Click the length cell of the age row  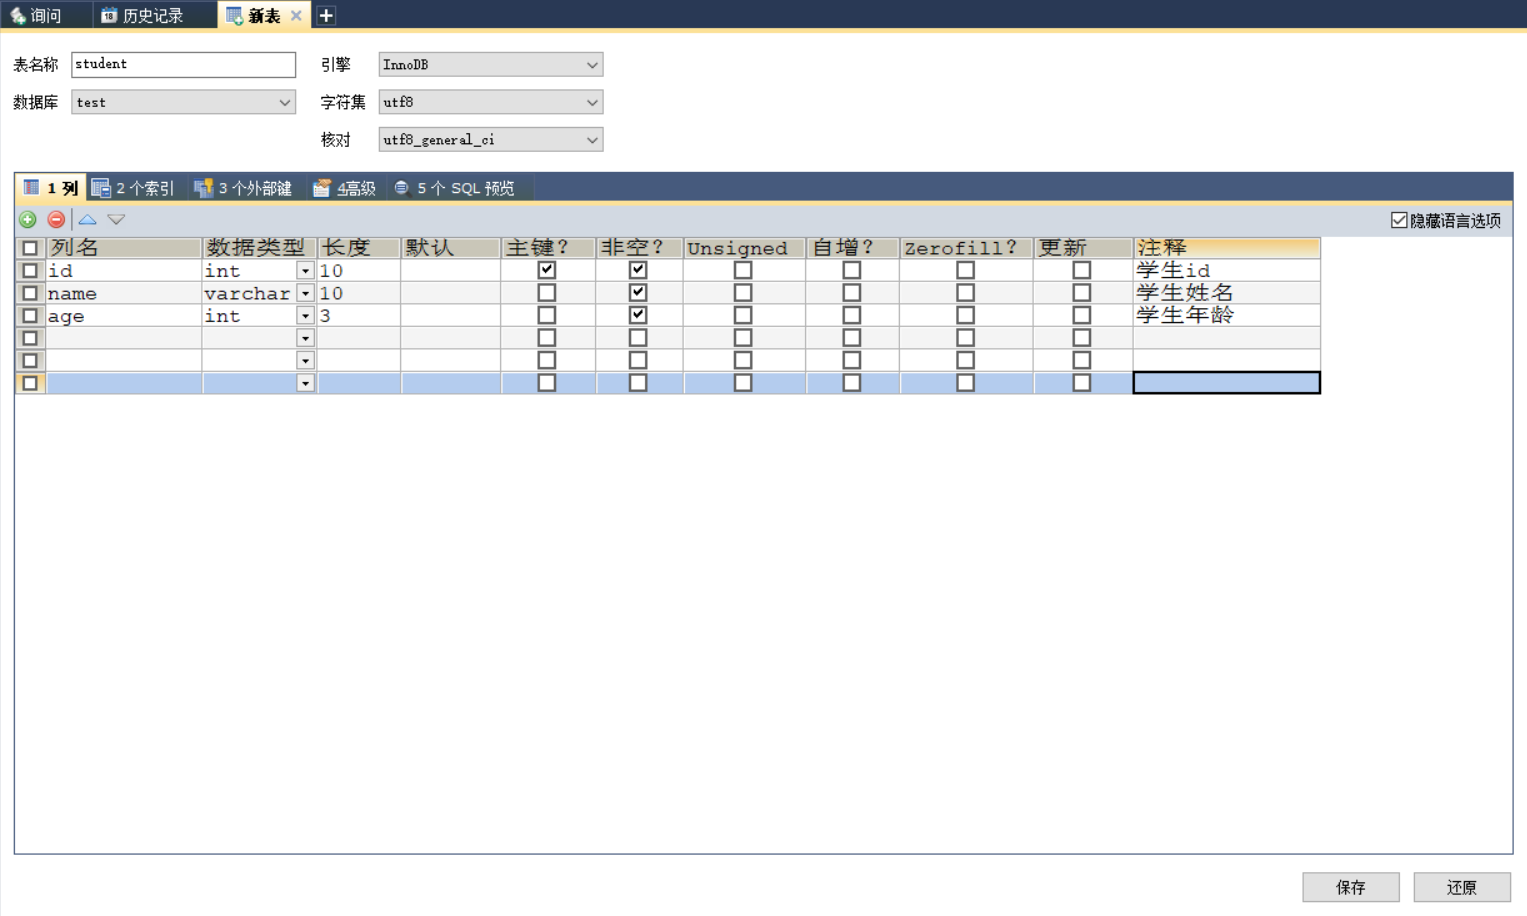tap(359, 315)
